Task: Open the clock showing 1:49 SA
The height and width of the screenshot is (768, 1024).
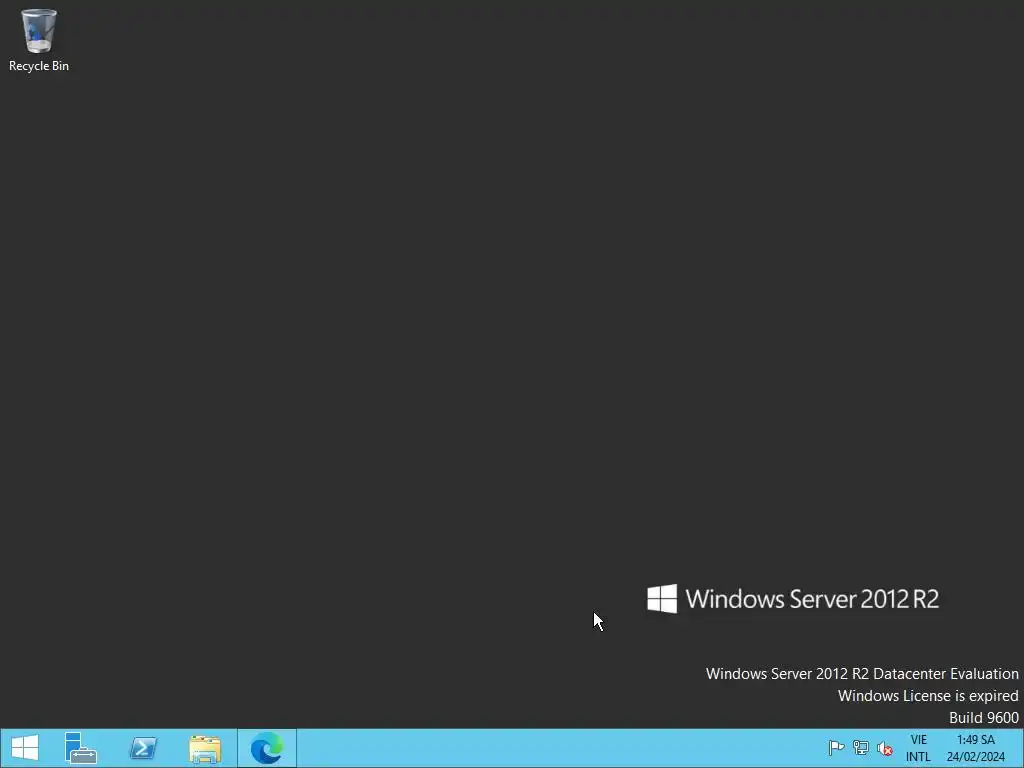Action: (x=976, y=748)
